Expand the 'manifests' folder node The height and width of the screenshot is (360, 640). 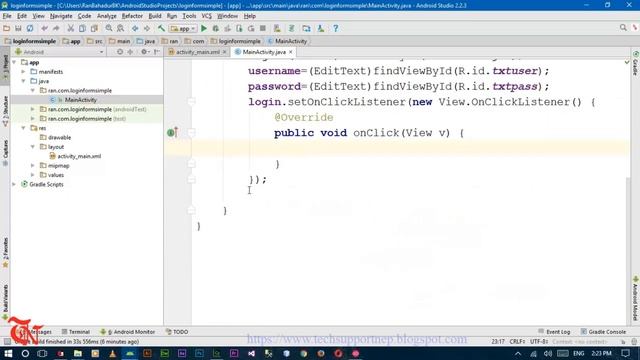coord(24,71)
